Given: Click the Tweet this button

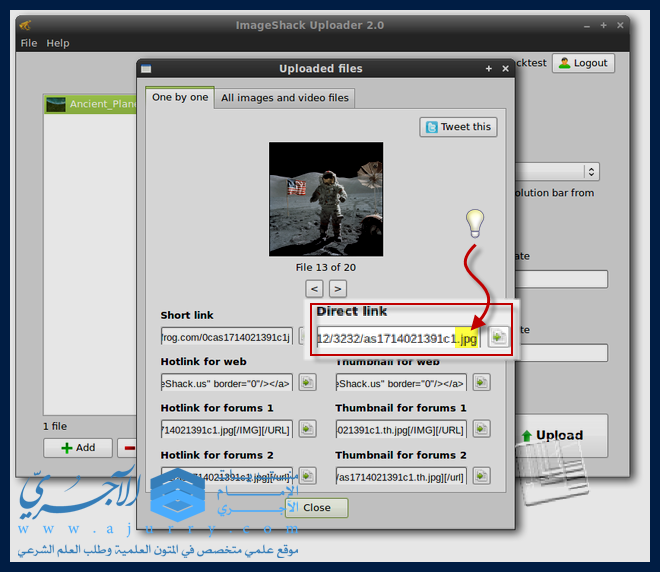Looking at the screenshot, I should pyautogui.click(x=458, y=127).
